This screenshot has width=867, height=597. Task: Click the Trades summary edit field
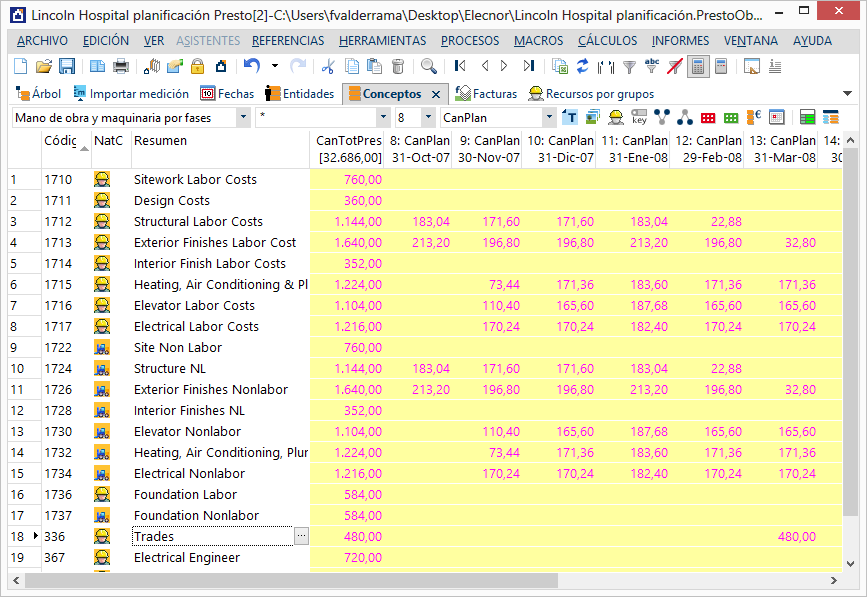coord(213,536)
